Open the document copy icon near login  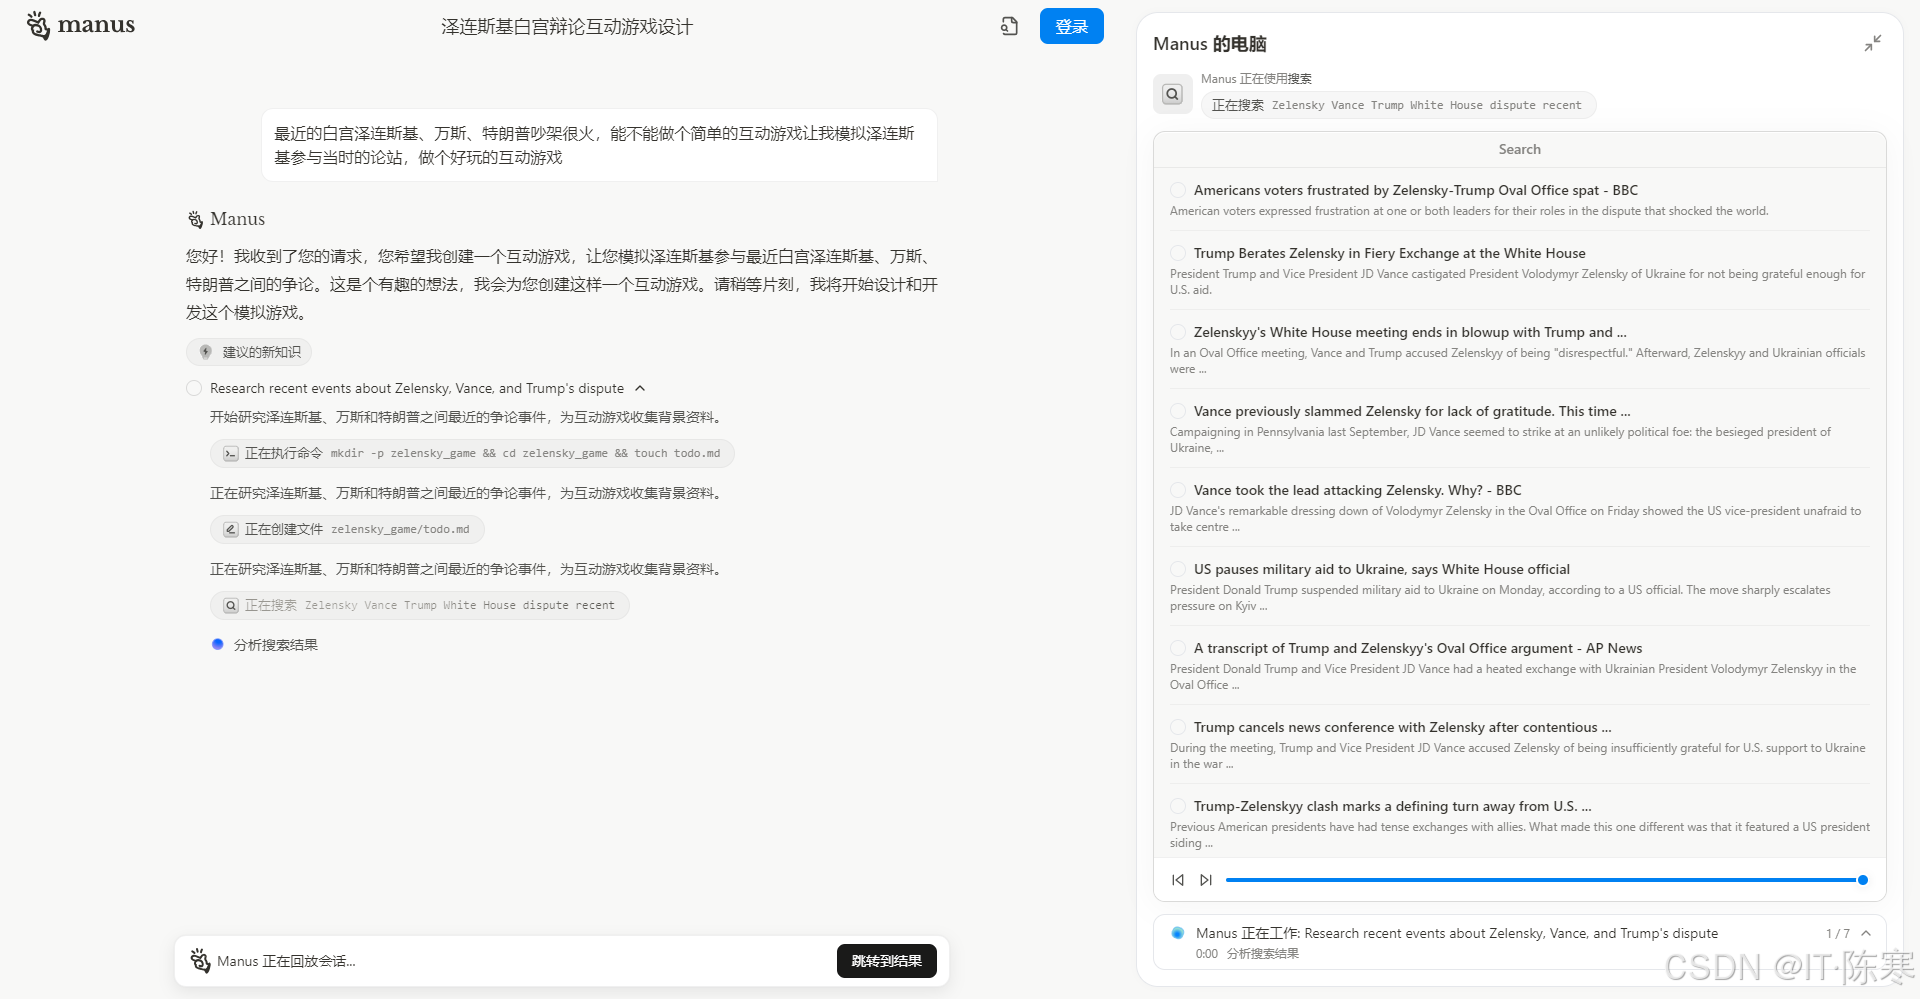click(1009, 27)
